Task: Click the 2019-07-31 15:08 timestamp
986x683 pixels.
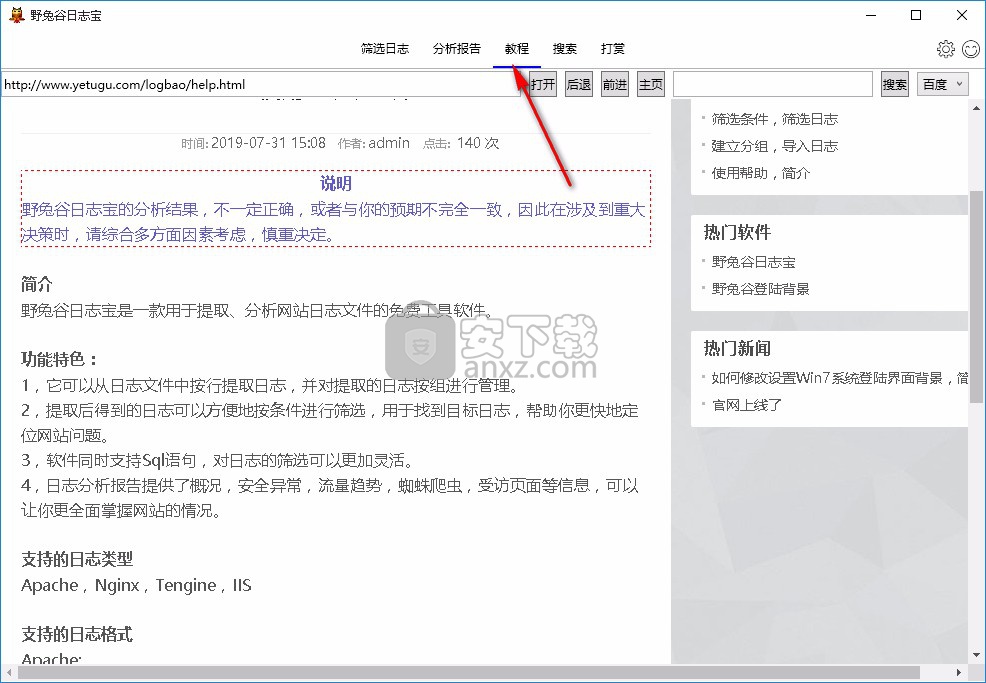Action: coord(269,143)
